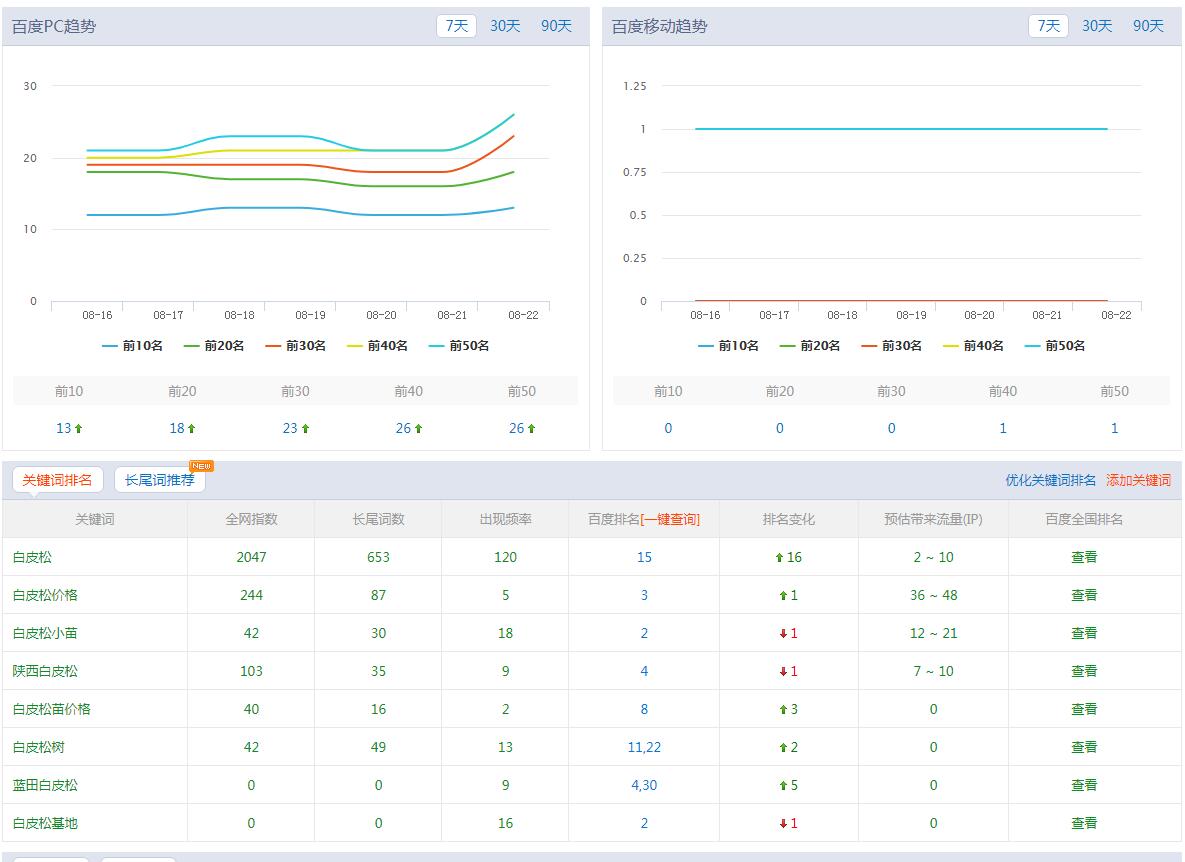Image resolution: width=1185 pixels, height=862 pixels.
Task: Switch 百度移动趋势 to 7天 view
Action: tap(1048, 26)
